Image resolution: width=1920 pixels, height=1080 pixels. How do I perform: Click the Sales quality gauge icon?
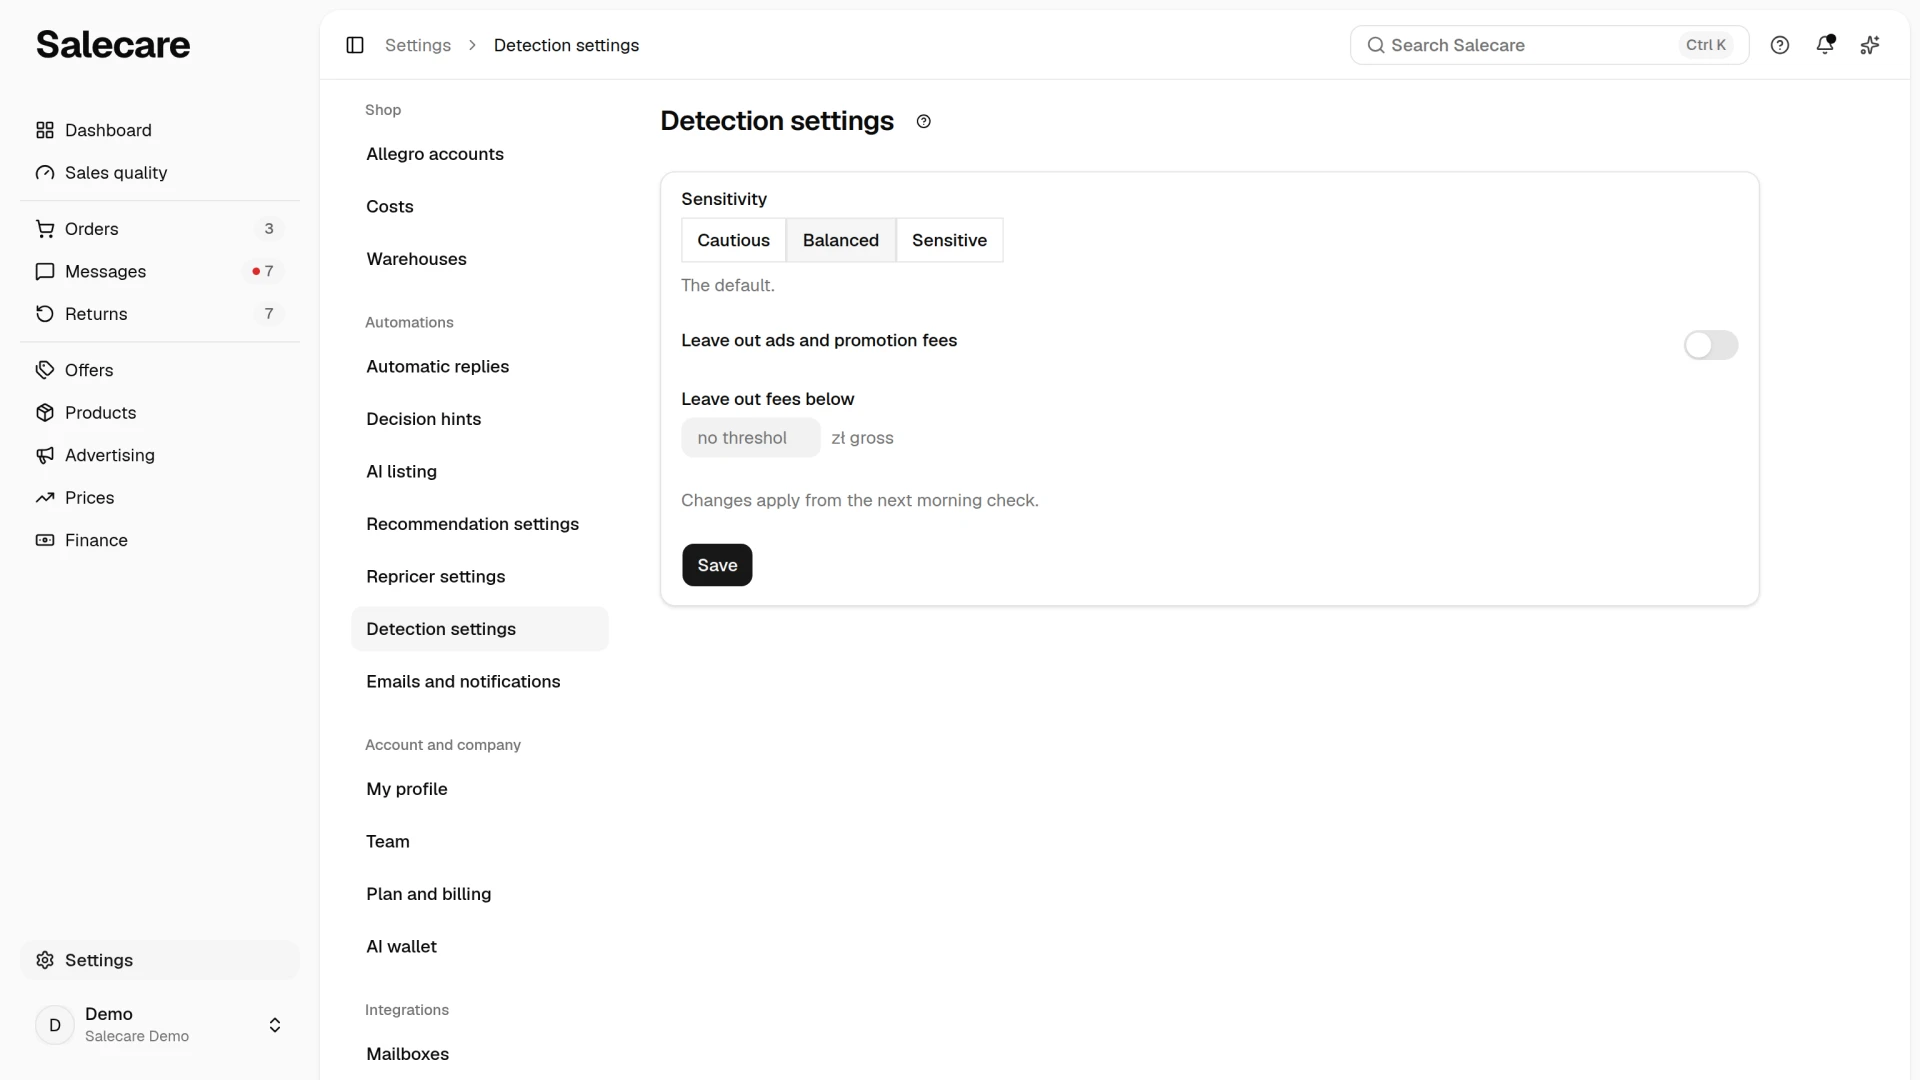click(x=45, y=173)
